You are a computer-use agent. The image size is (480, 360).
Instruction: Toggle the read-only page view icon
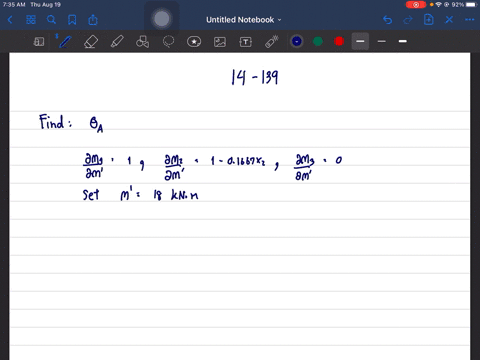pos(39,42)
